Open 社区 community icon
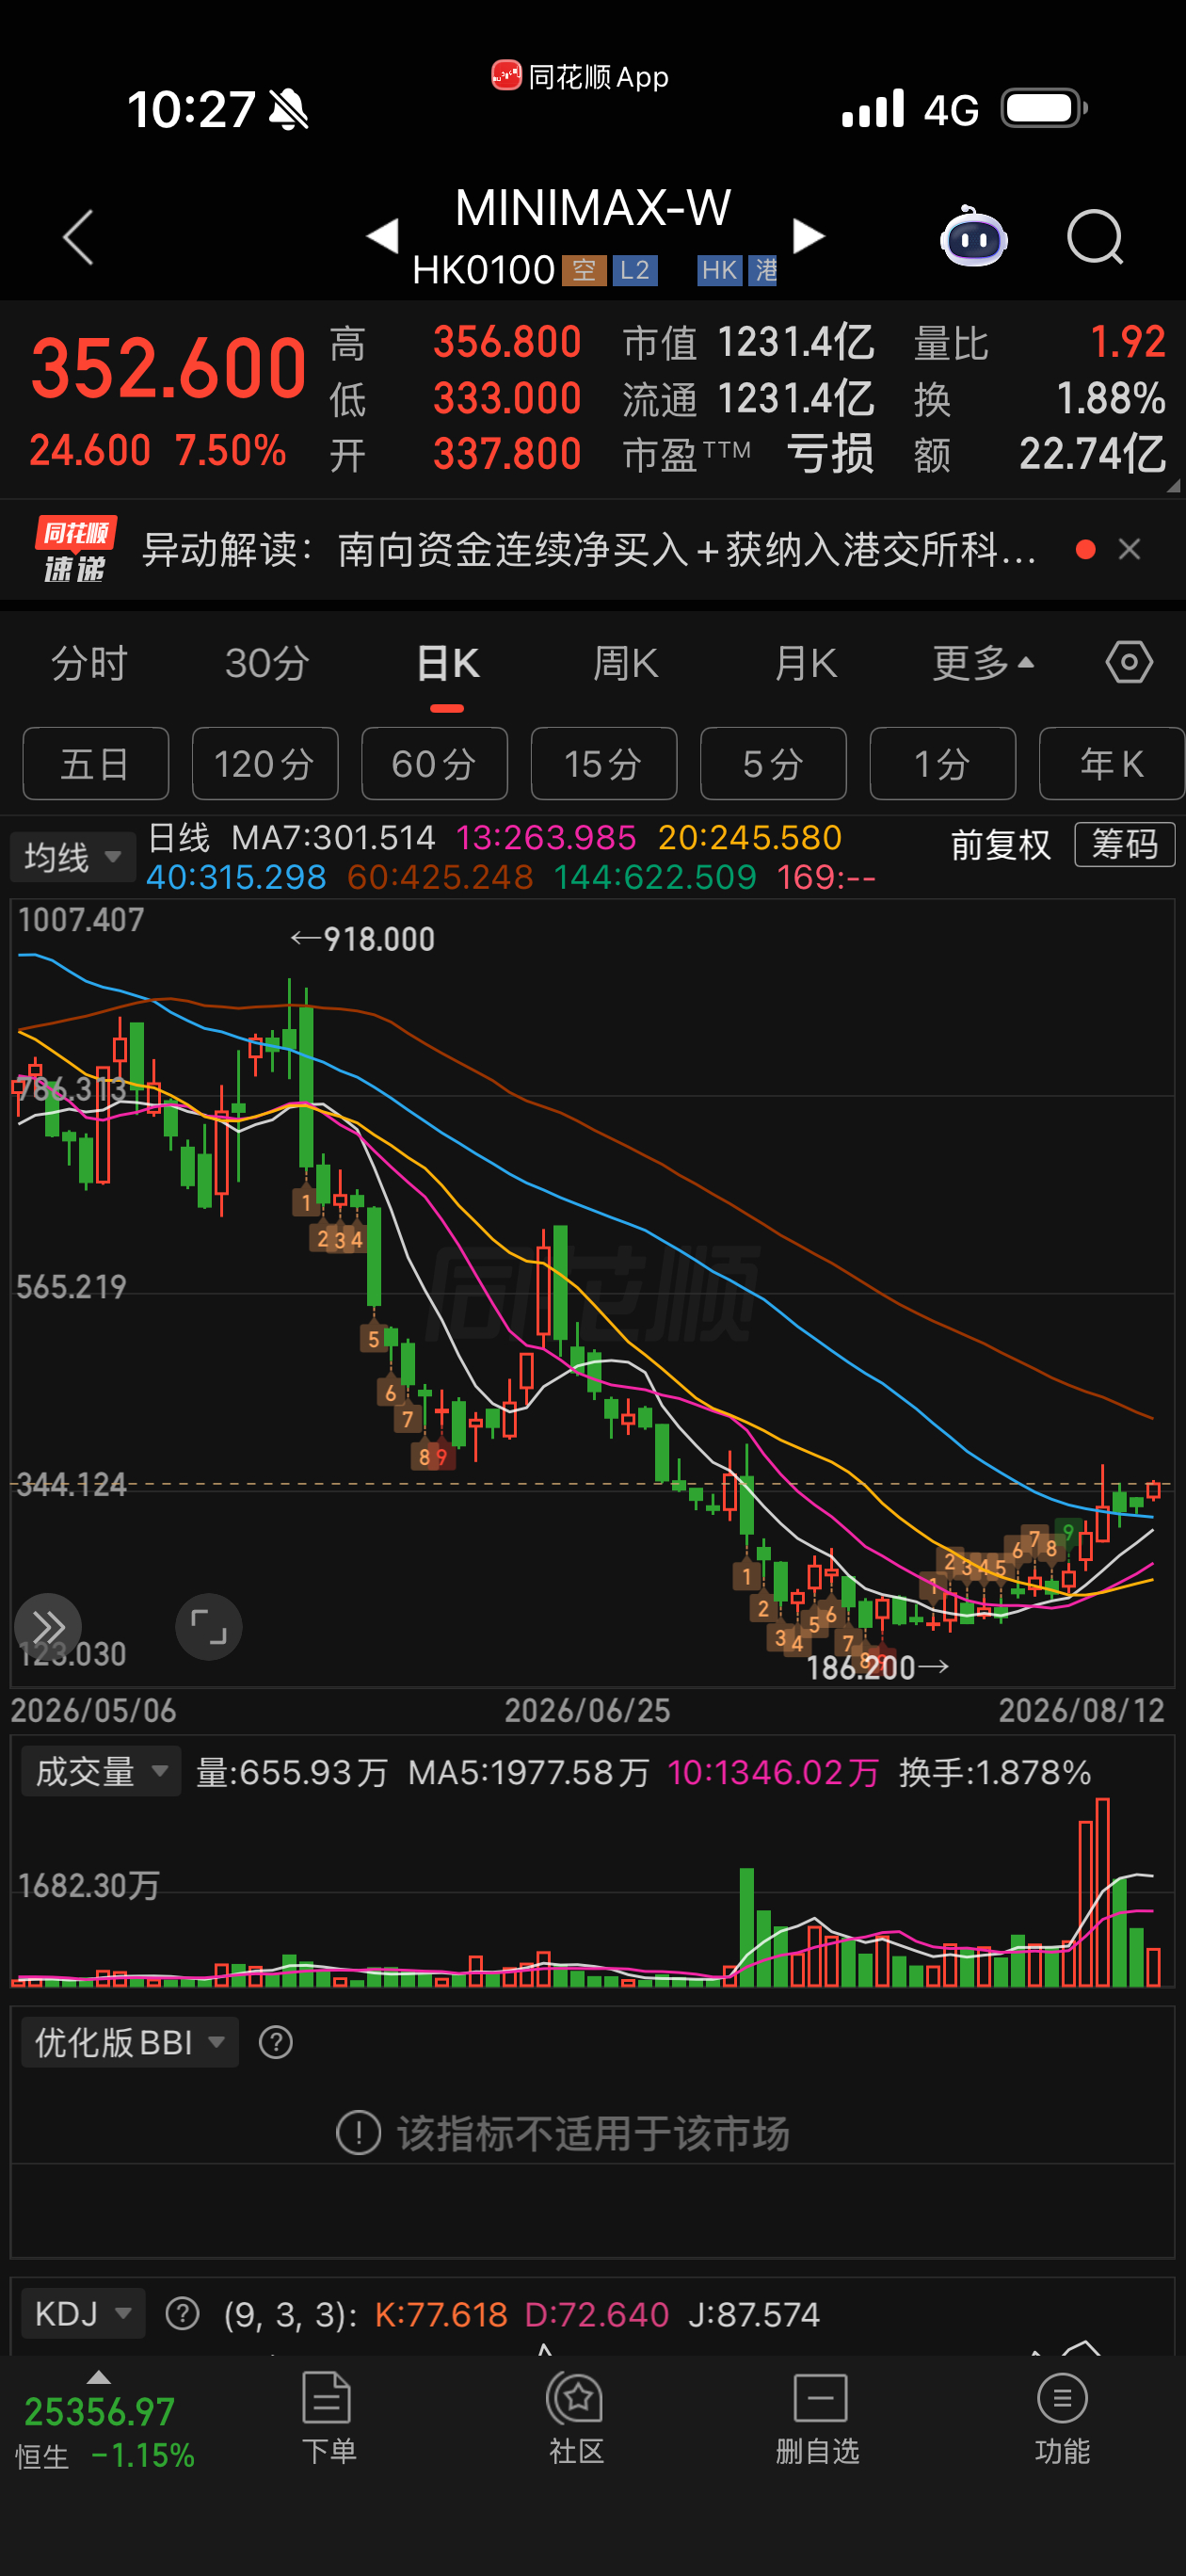The image size is (1186, 2576). (576, 2417)
